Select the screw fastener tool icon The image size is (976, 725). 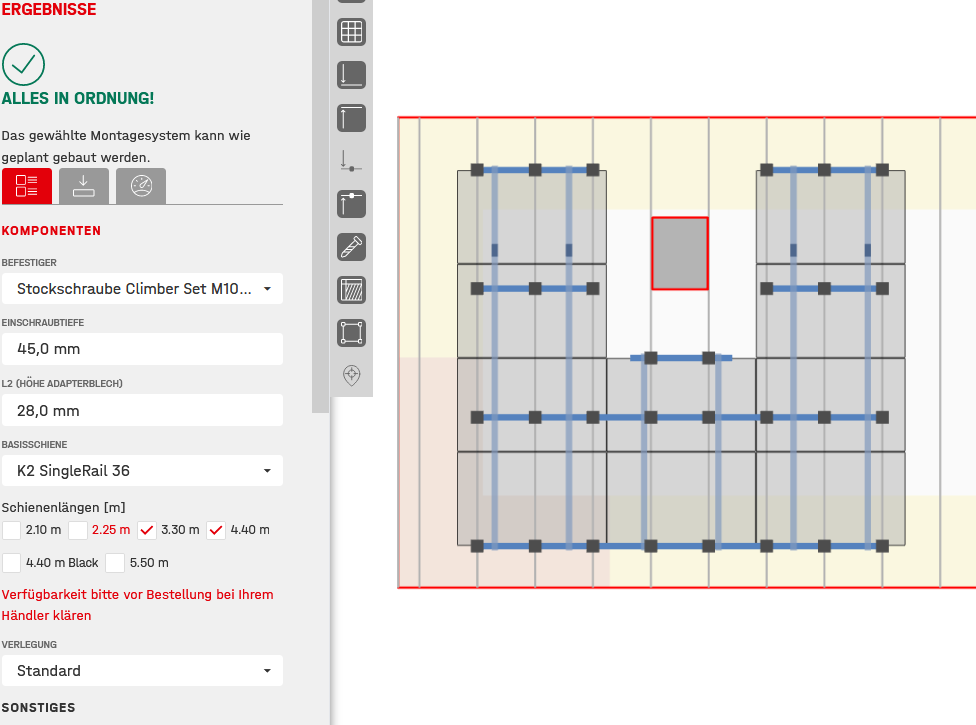[351, 247]
